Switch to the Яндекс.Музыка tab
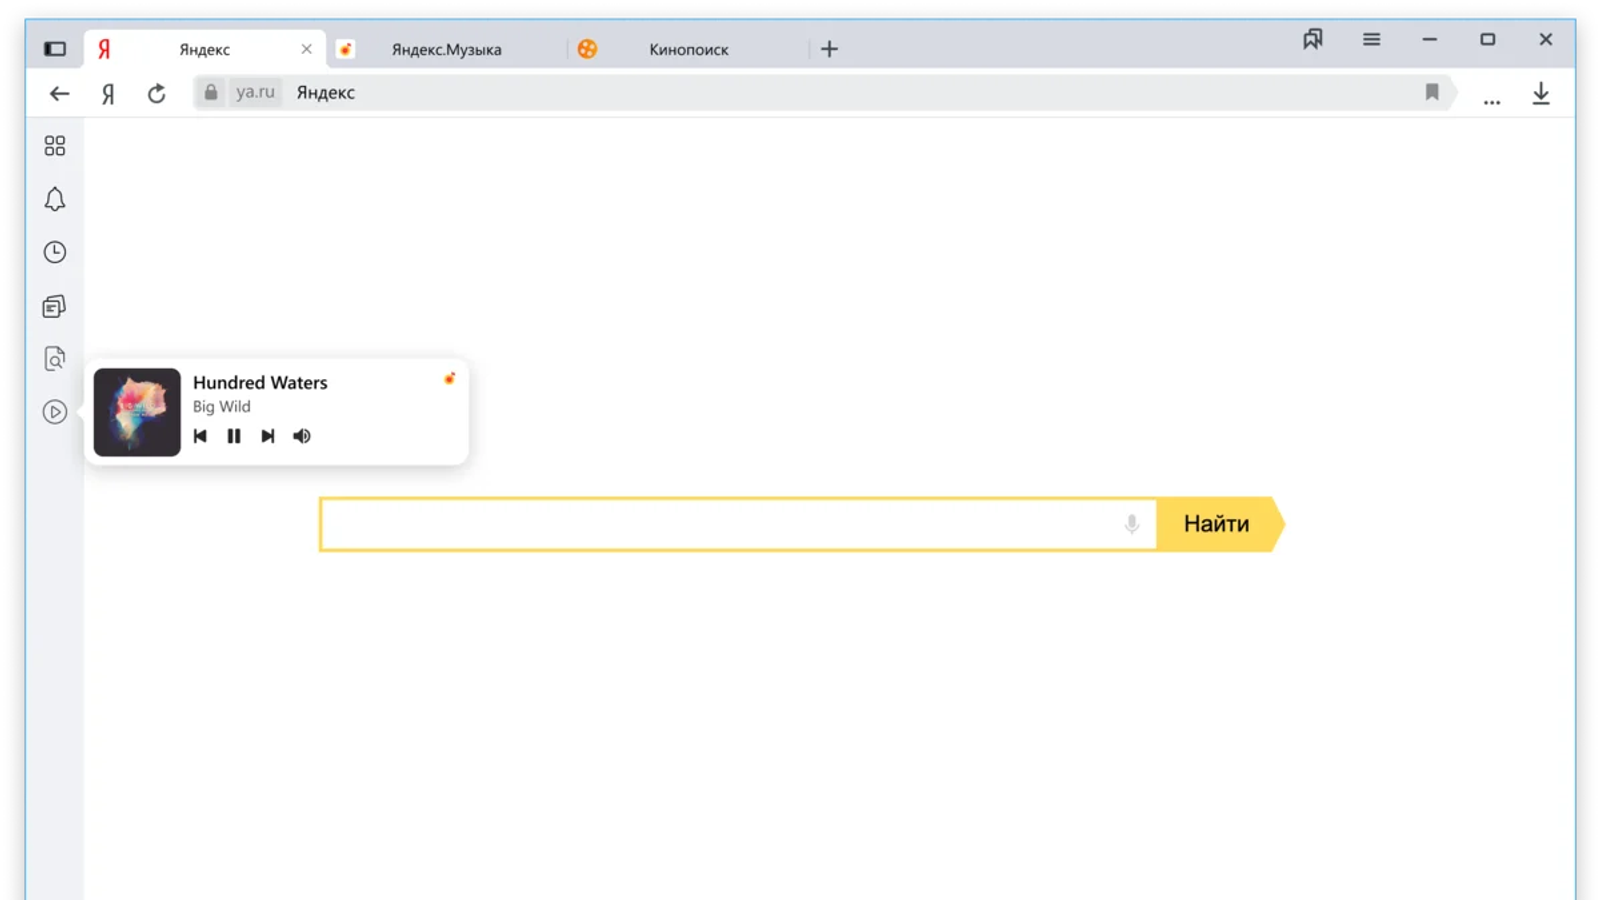 click(446, 49)
